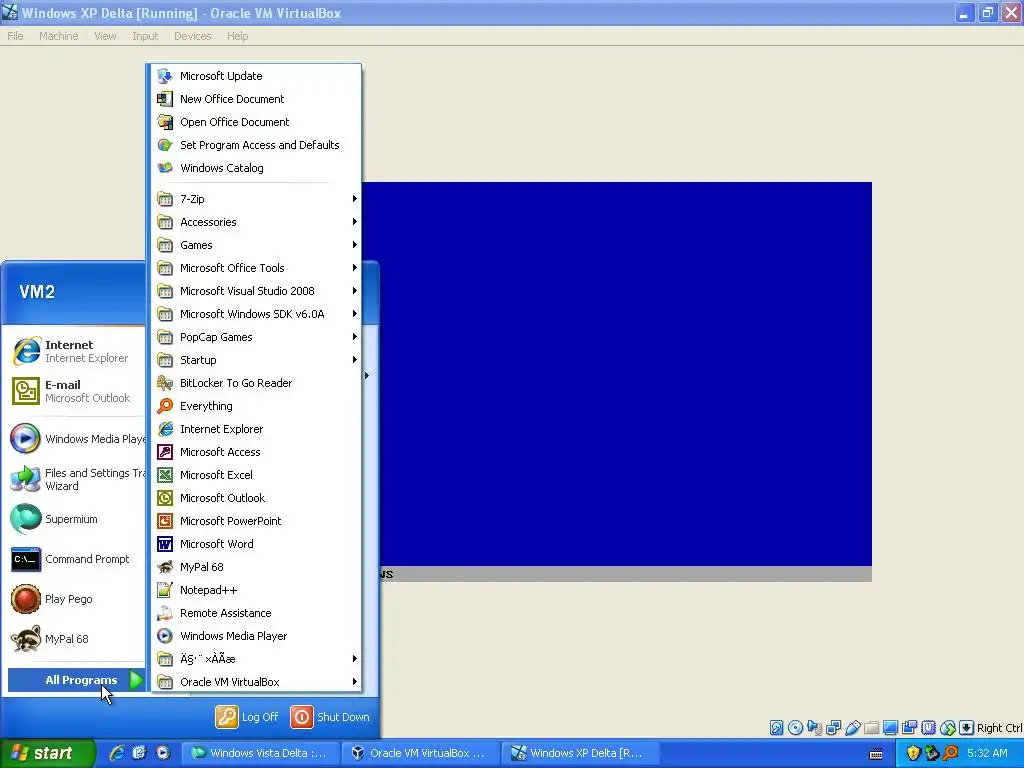The image size is (1024, 768).
Task: Launch Notepad++
Action: pos(256,590)
